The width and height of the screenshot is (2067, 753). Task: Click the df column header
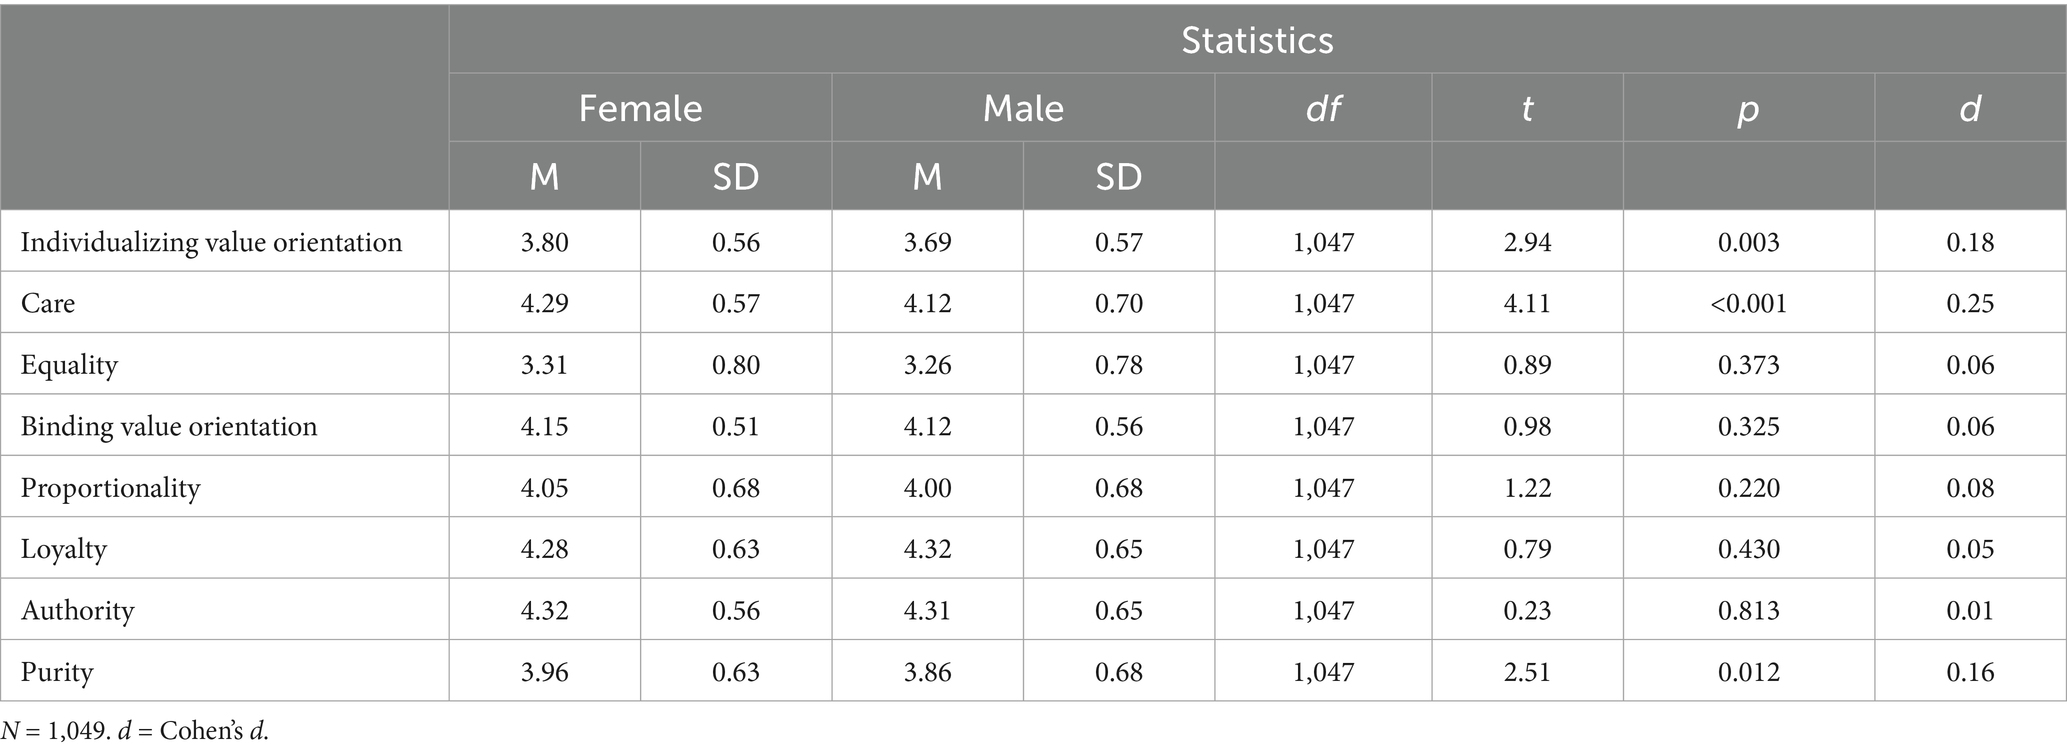pos(1323,108)
